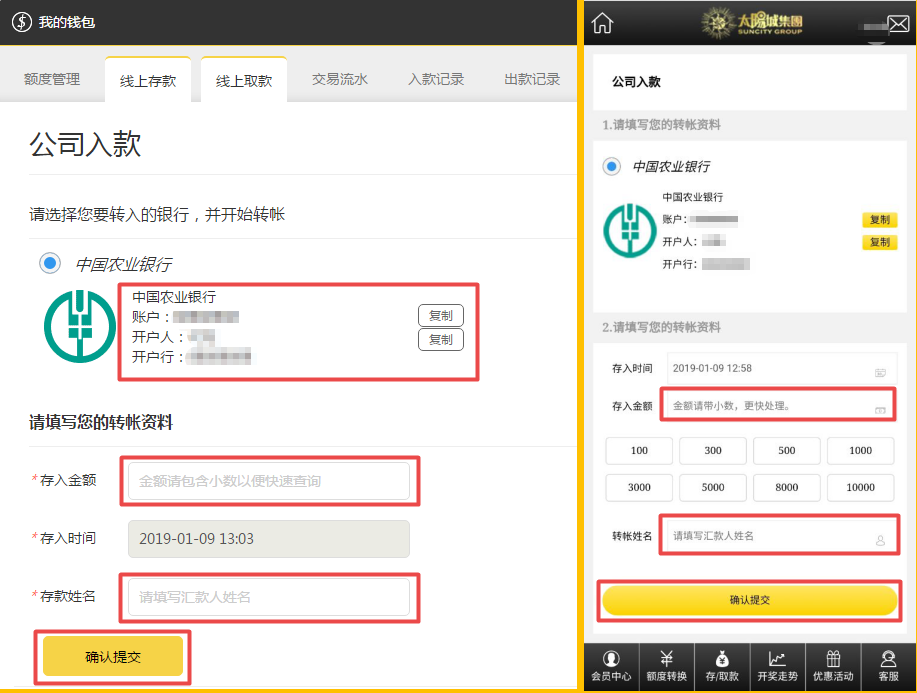This screenshot has width=917, height=693.
Task: Click the desktop 存入金额 input field
Action: point(269,481)
